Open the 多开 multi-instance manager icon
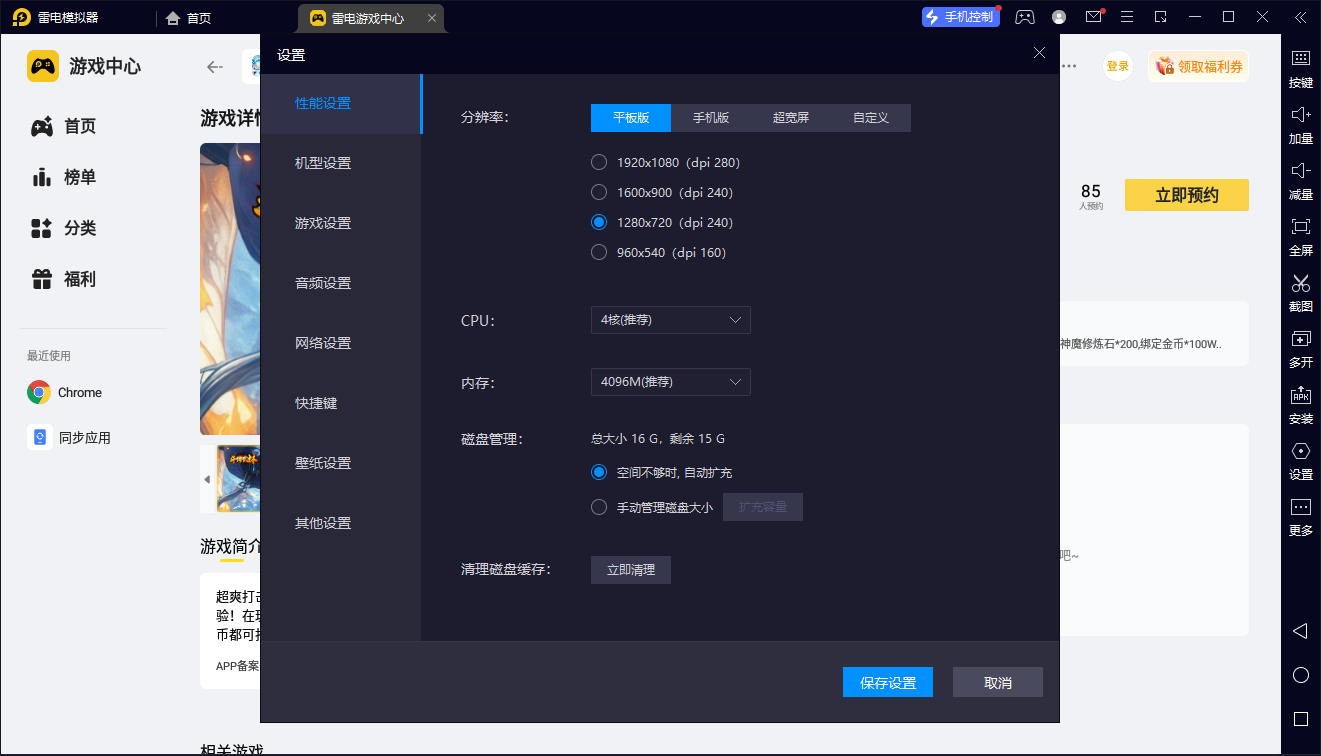Viewport: 1321px width, 756px height. 1300,350
